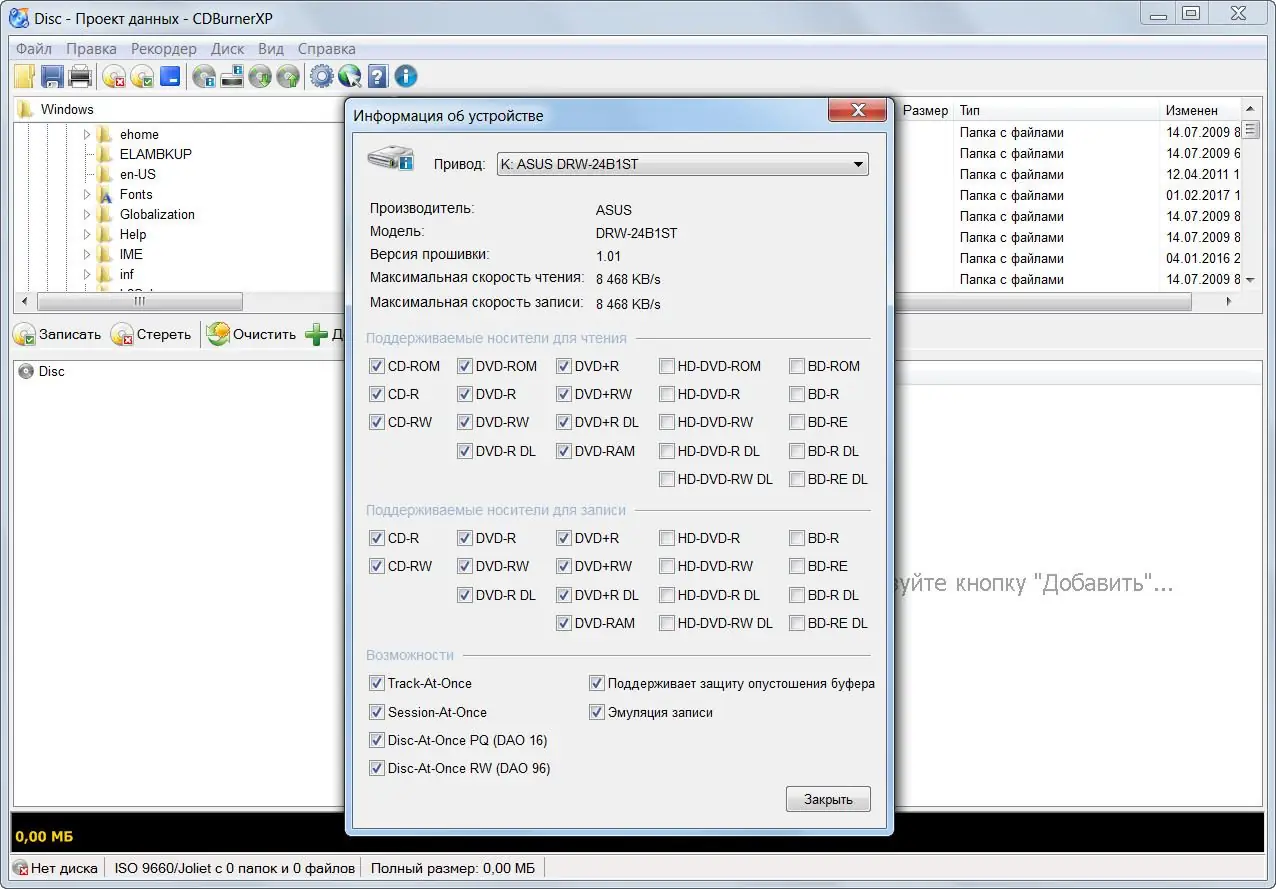Click the Burn disc icon with green checkmark
Viewport: 1276px width, 889px height.
tap(142, 76)
